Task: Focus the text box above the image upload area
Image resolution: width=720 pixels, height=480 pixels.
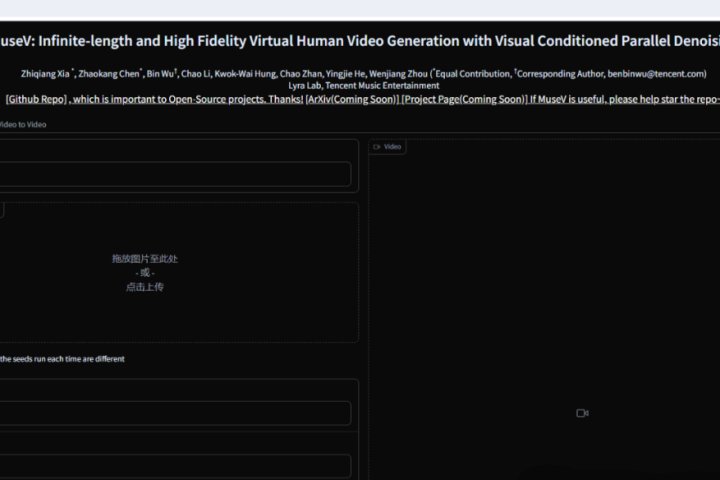Action: coord(174,175)
